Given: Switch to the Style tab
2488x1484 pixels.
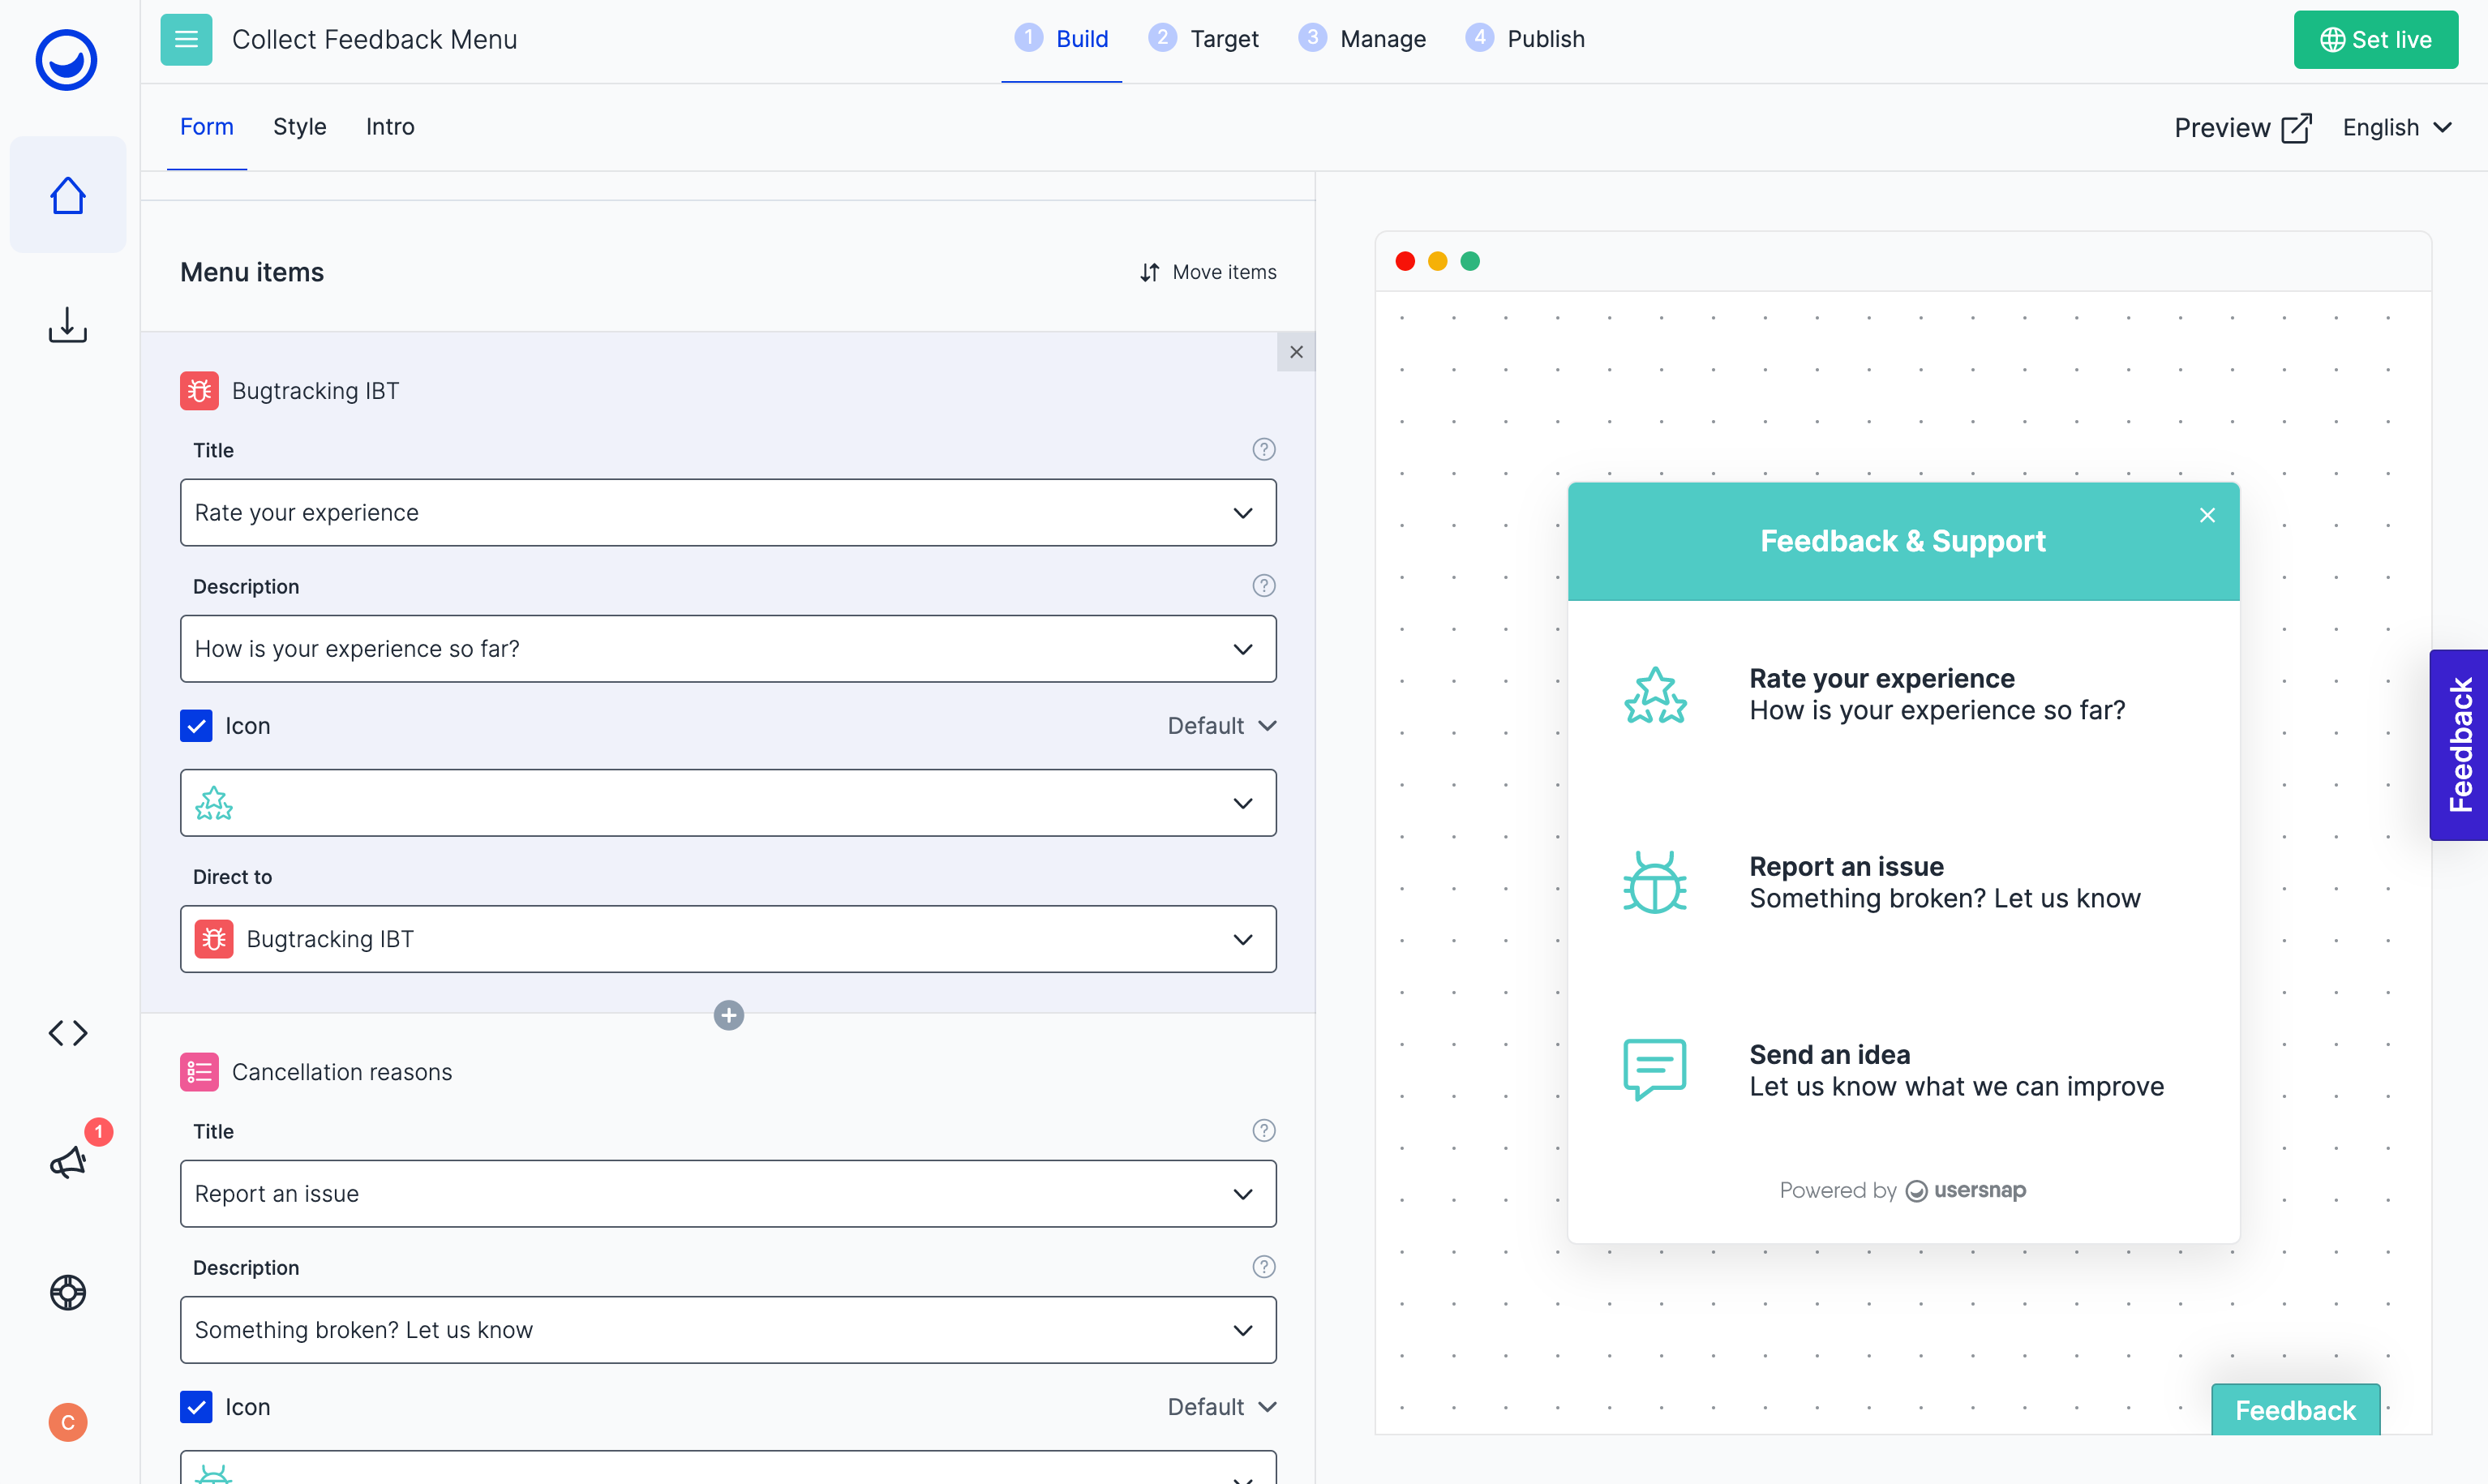Looking at the screenshot, I should [x=299, y=127].
